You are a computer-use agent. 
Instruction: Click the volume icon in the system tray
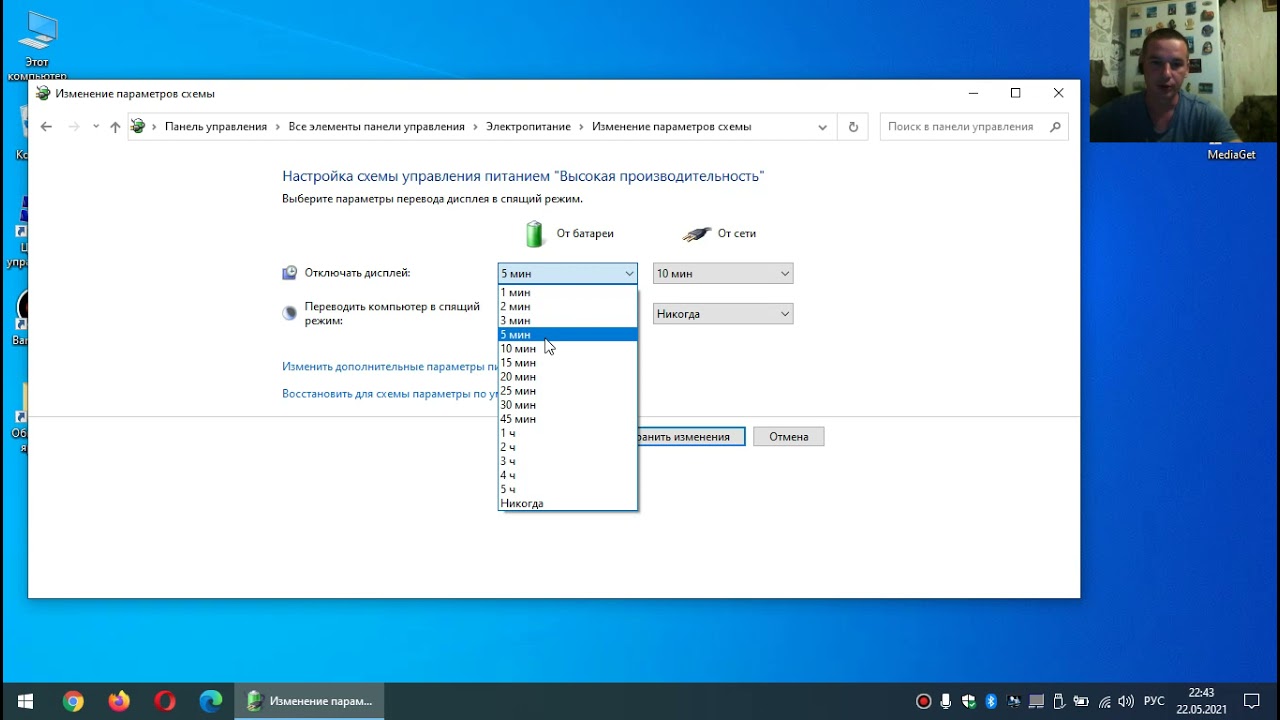click(x=1125, y=700)
